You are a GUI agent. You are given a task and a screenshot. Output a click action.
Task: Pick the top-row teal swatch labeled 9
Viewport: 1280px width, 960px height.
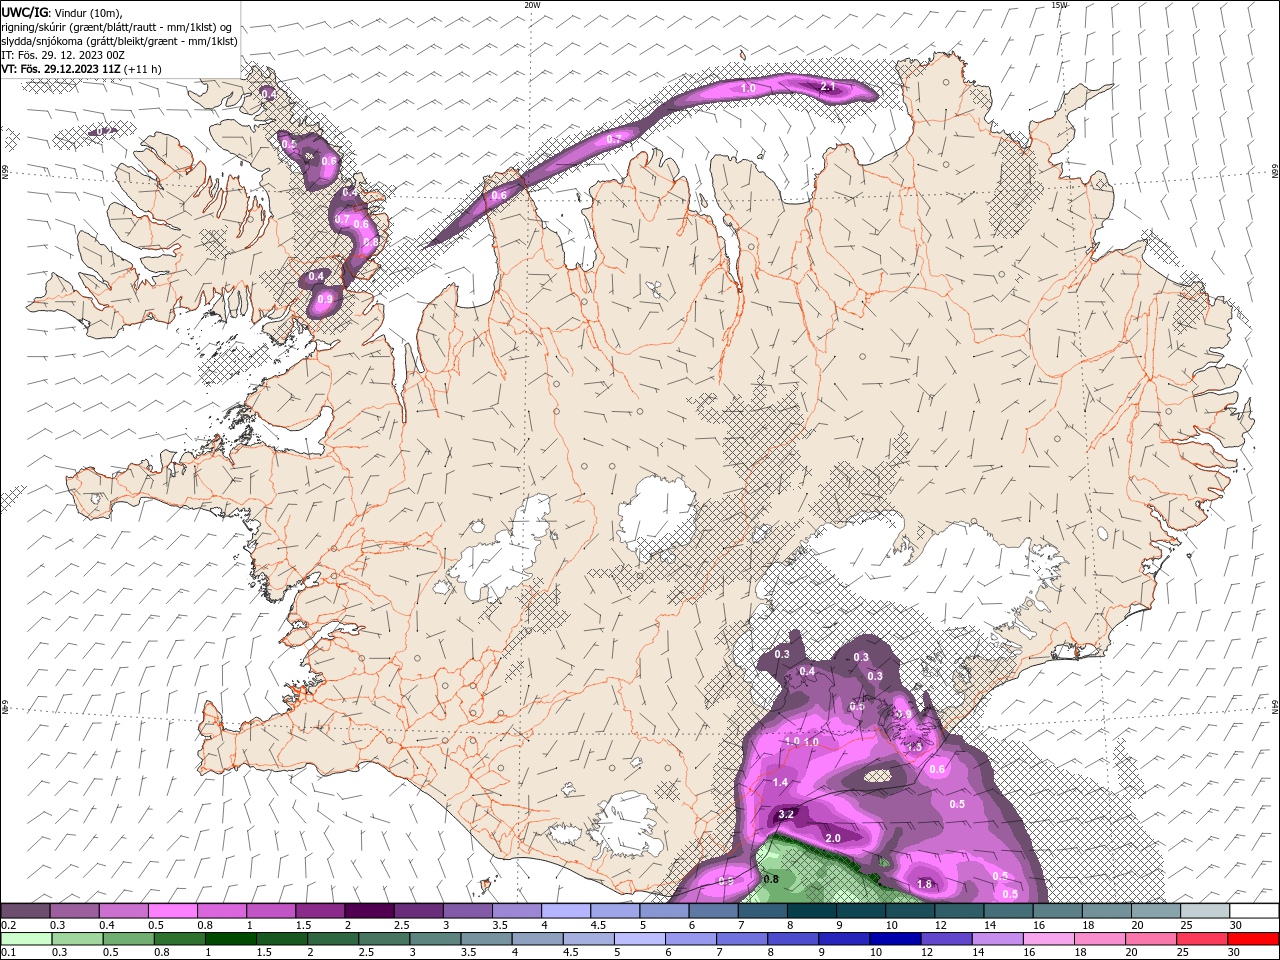tap(861, 911)
